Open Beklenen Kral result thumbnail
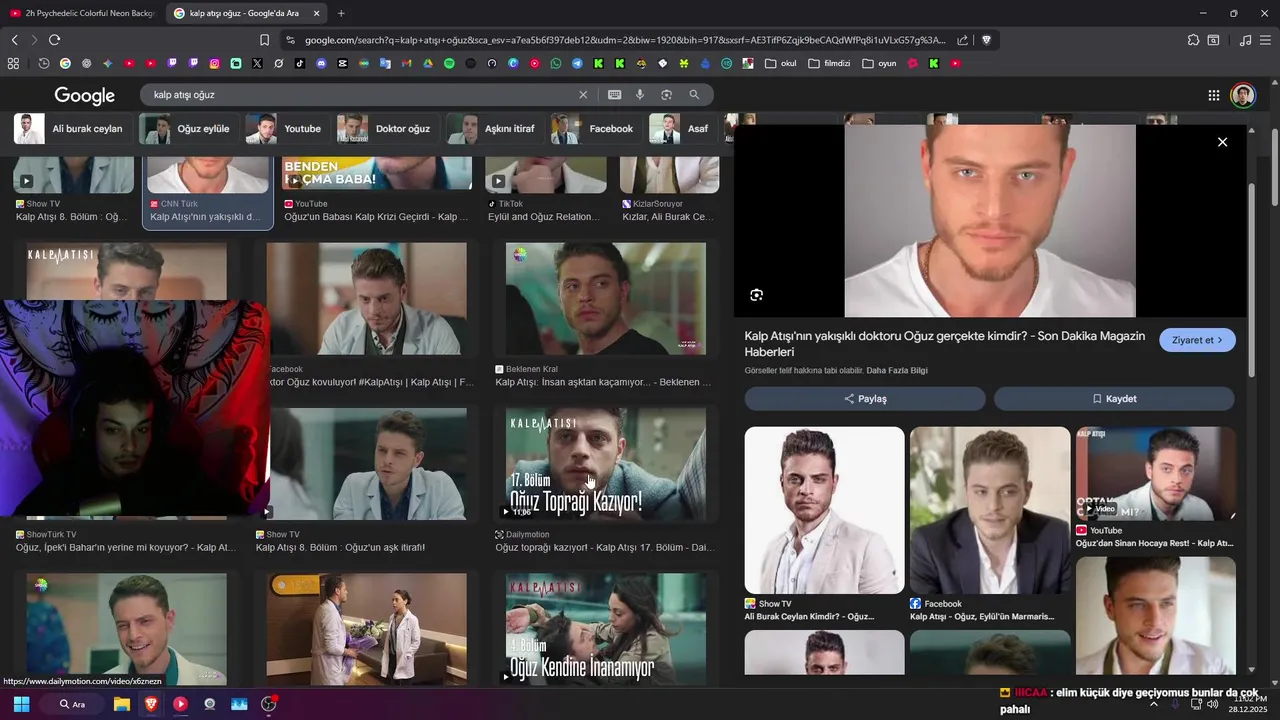The height and width of the screenshot is (720, 1280). click(605, 298)
